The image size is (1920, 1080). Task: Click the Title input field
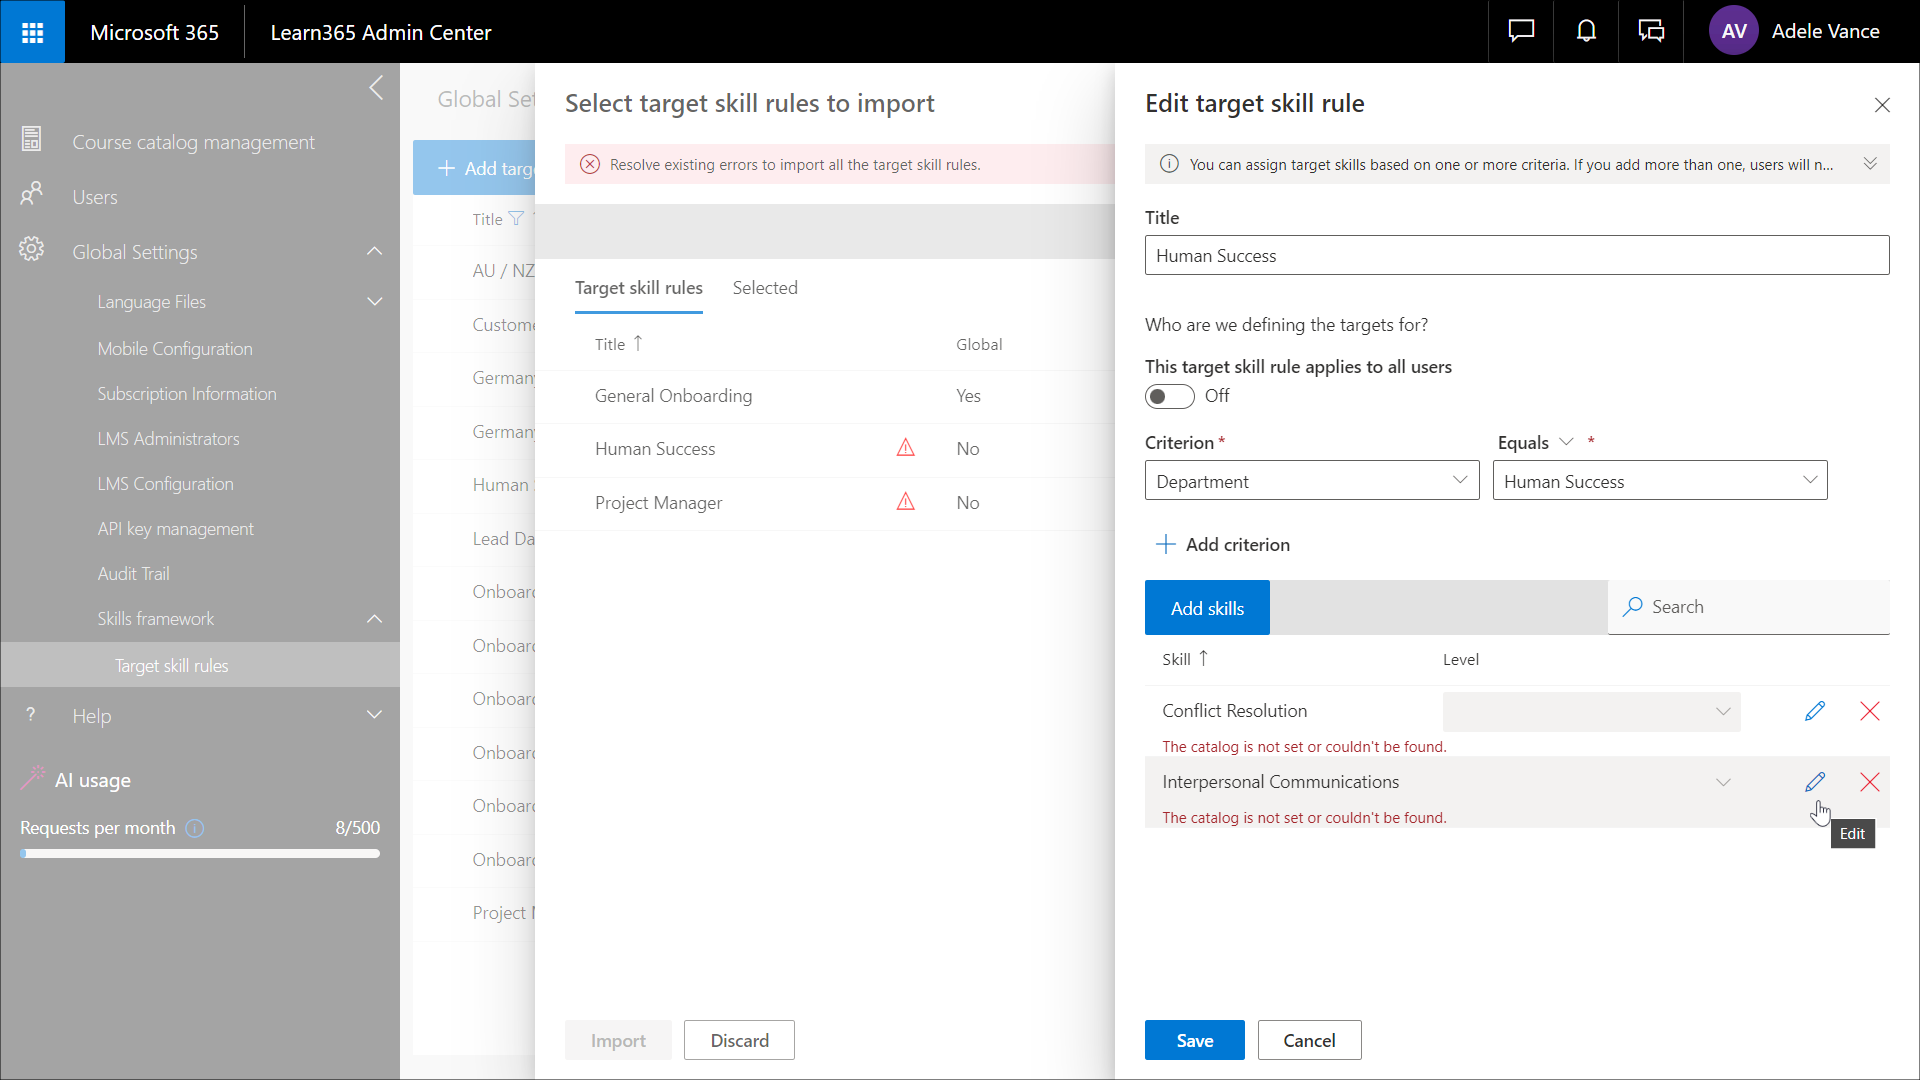pos(1516,256)
